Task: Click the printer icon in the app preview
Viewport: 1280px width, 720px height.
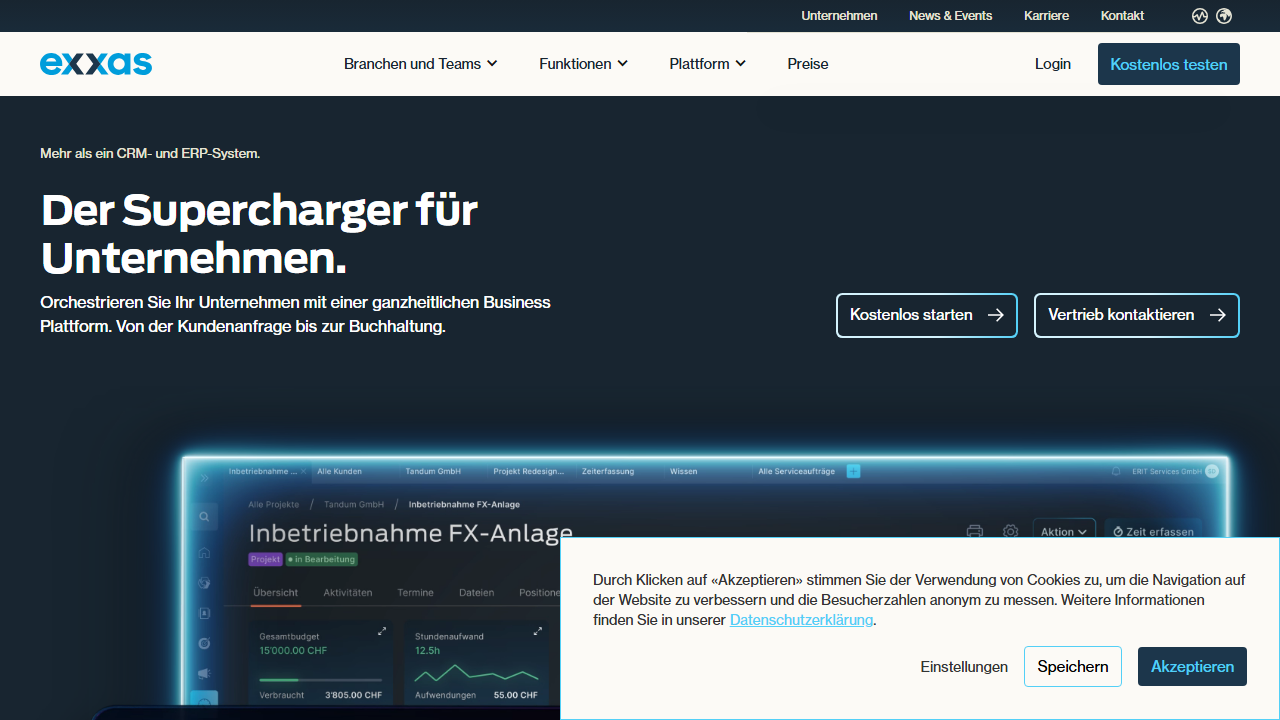Action: [975, 532]
